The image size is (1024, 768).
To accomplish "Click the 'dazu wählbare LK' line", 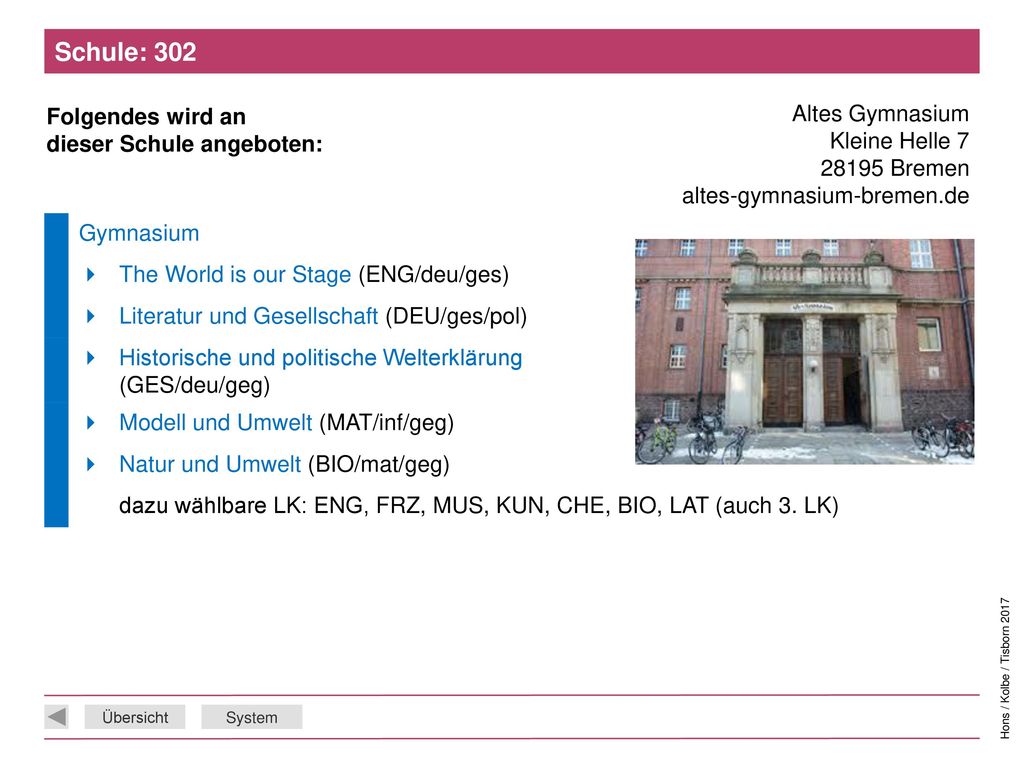I will pos(479,506).
